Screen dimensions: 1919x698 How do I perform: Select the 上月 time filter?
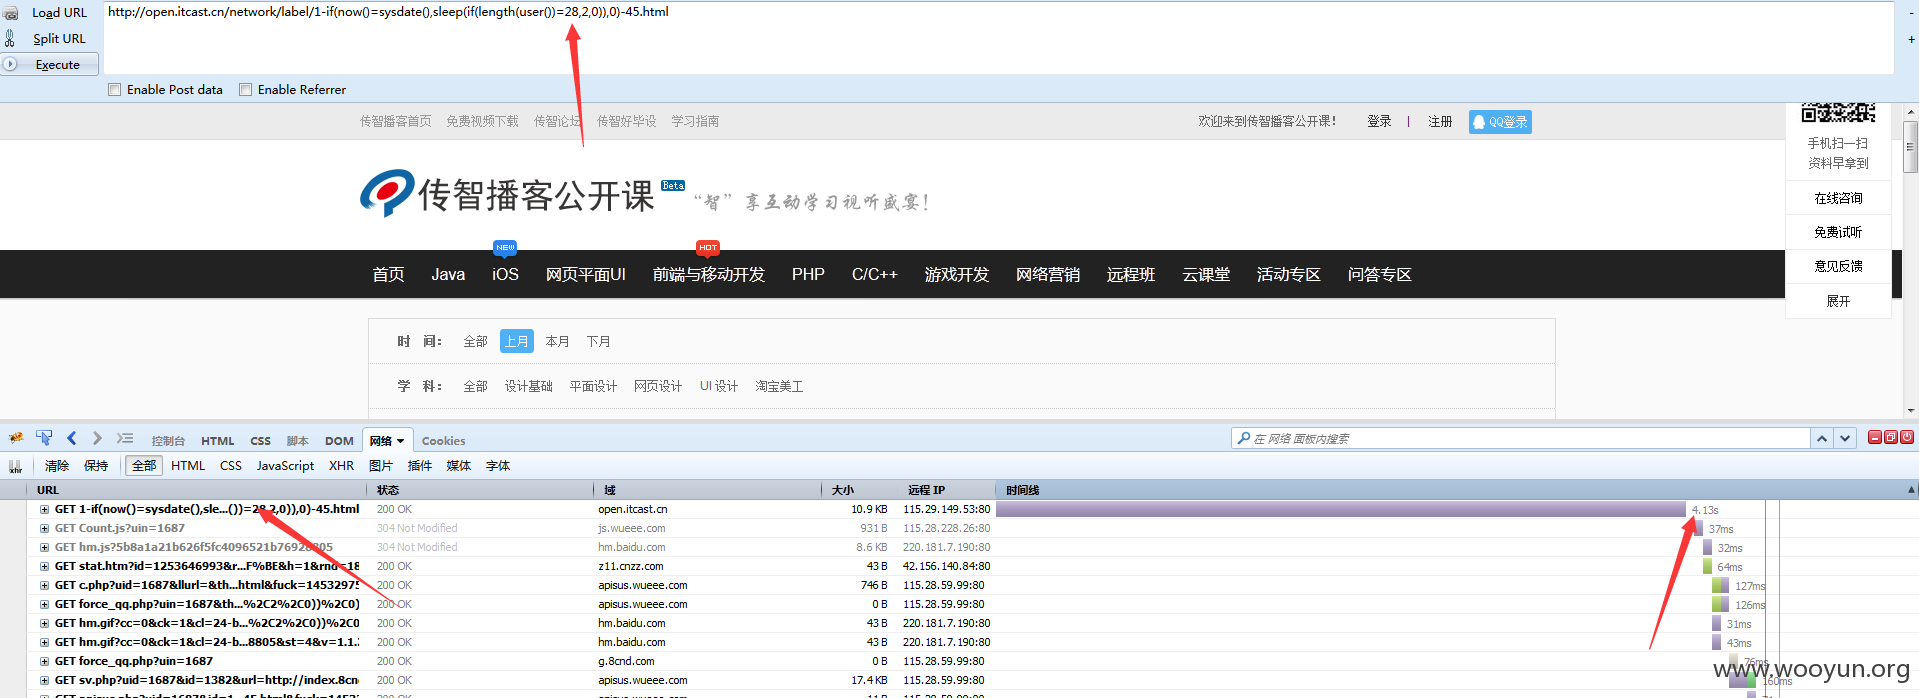coord(517,341)
